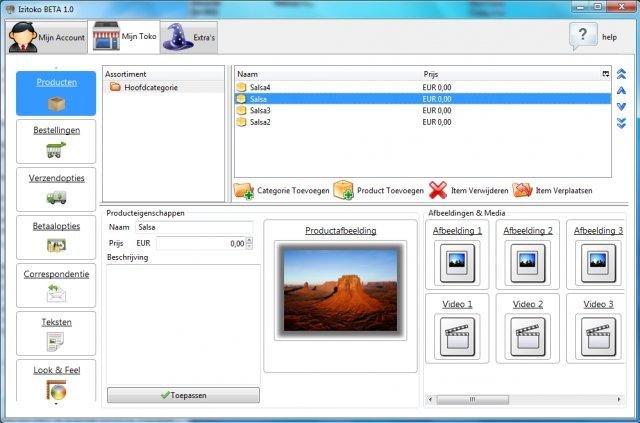This screenshot has height=423, width=640.
Task: Click the Salsa4 product box icon
Action: tap(241, 87)
